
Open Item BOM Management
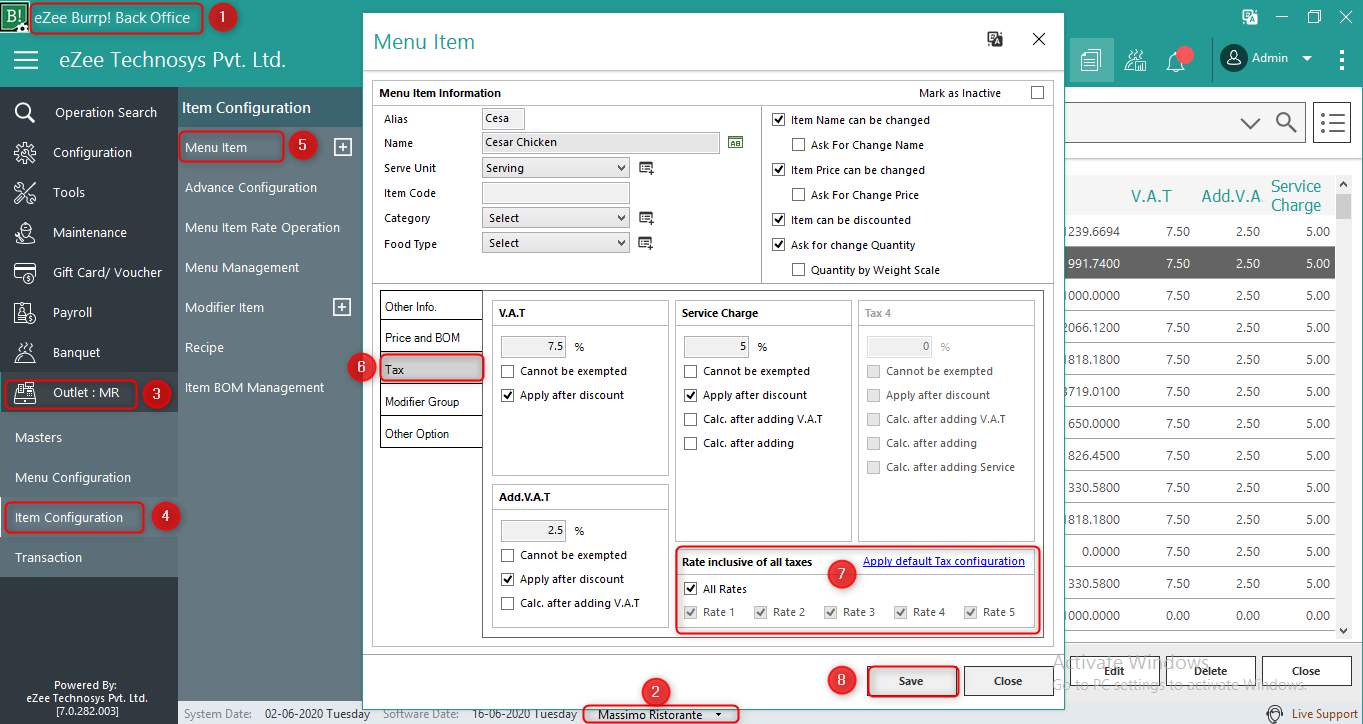tap(255, 387)
